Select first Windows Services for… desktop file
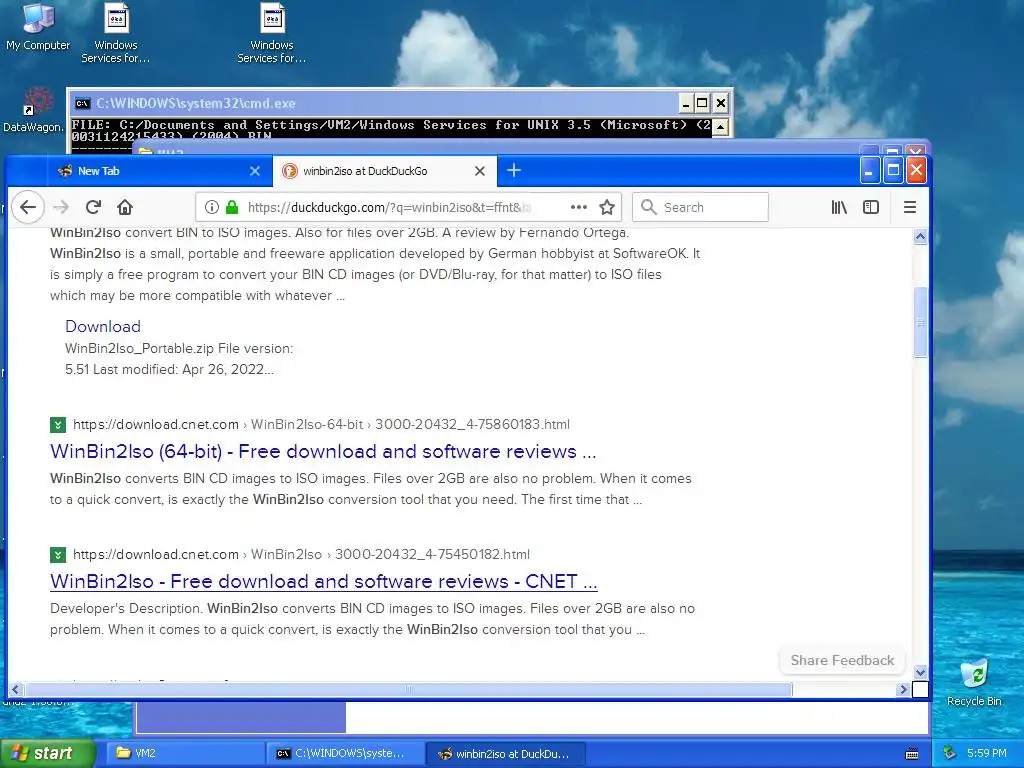 coord(116,33)
